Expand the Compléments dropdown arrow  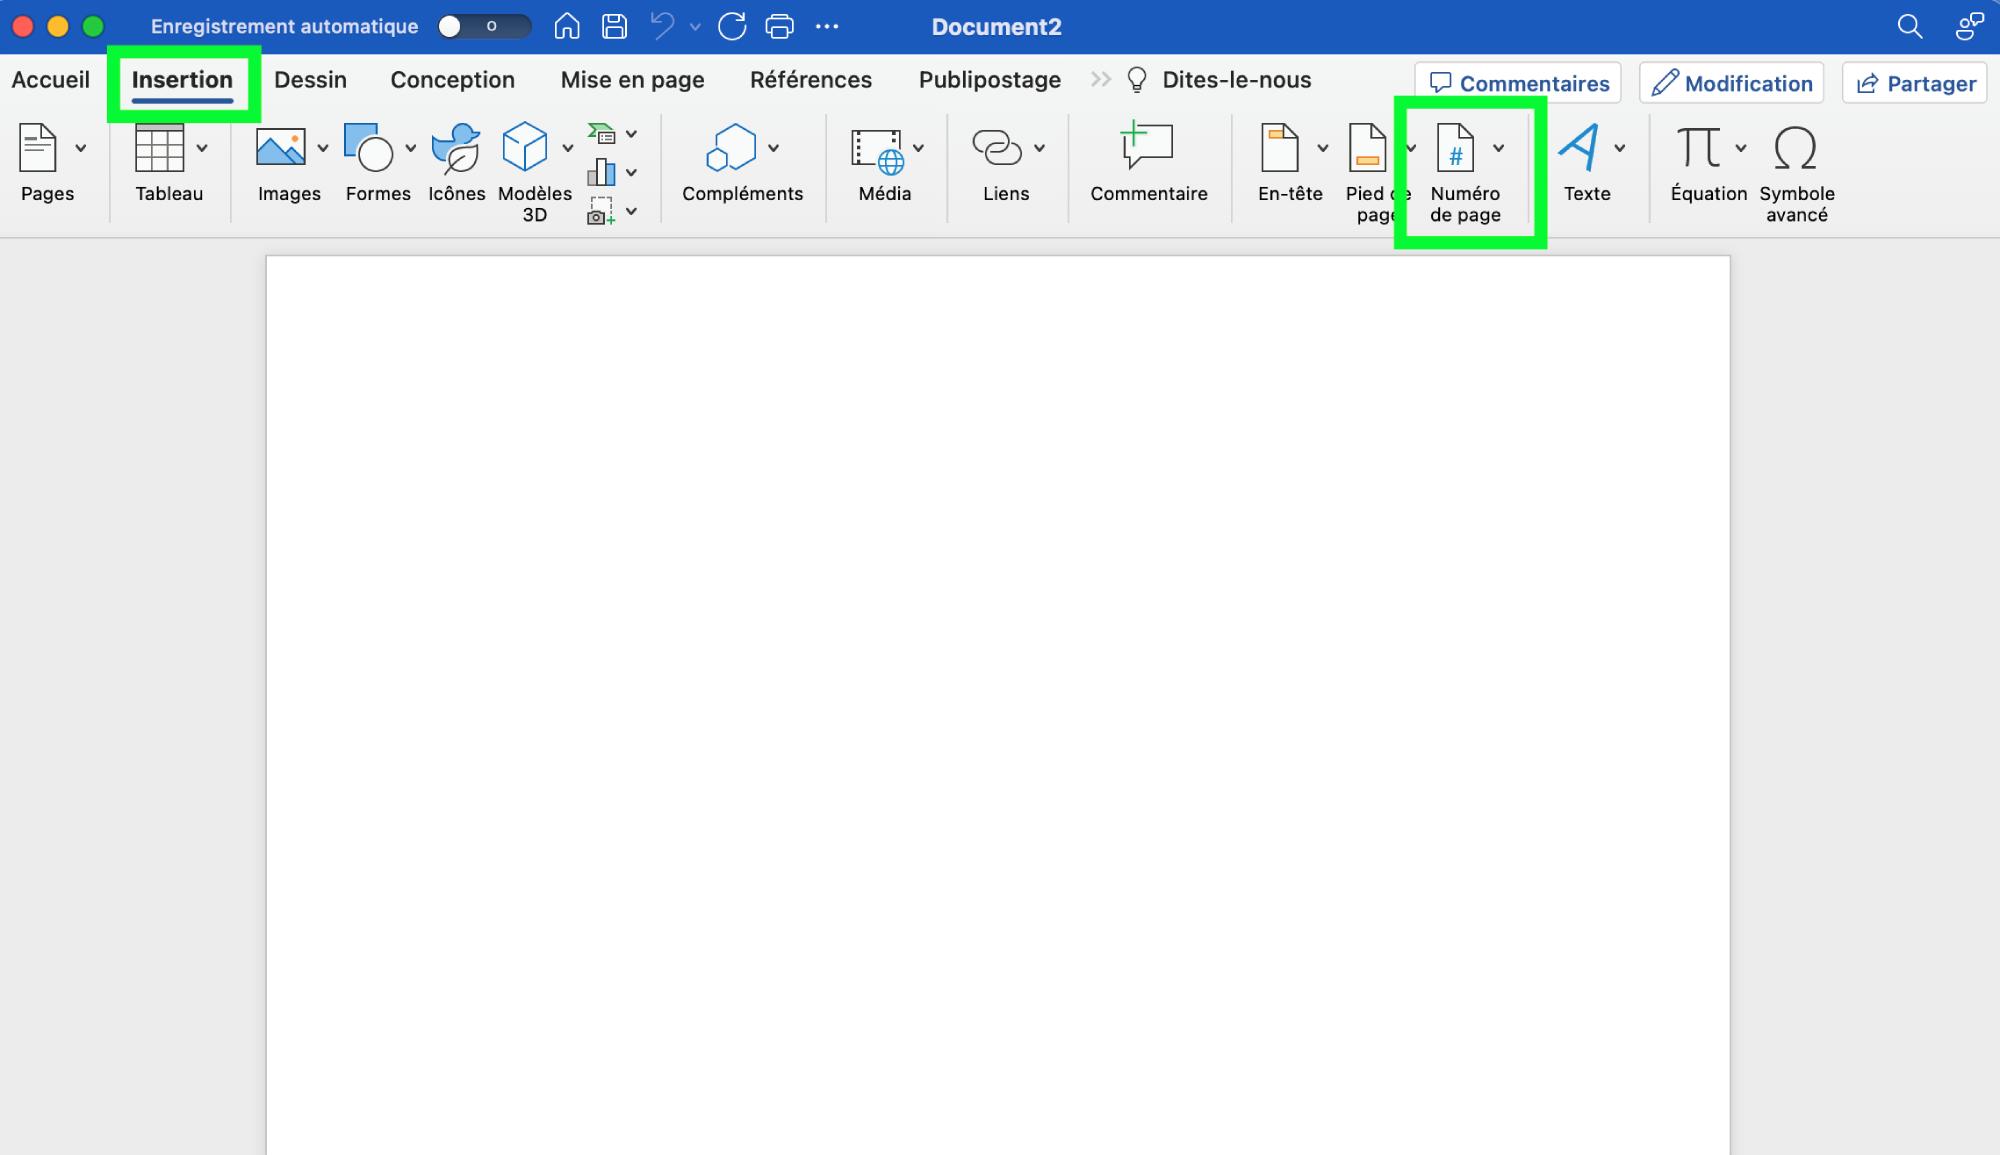coord(774,148)
